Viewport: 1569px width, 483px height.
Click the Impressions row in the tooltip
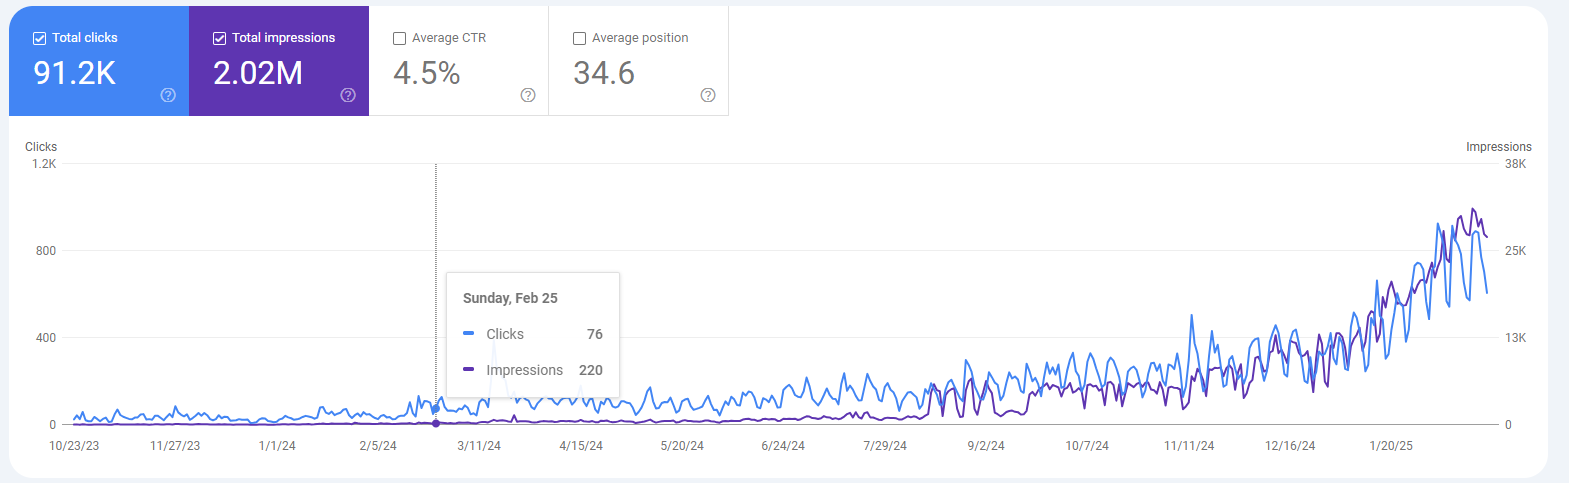pos(533,370)
